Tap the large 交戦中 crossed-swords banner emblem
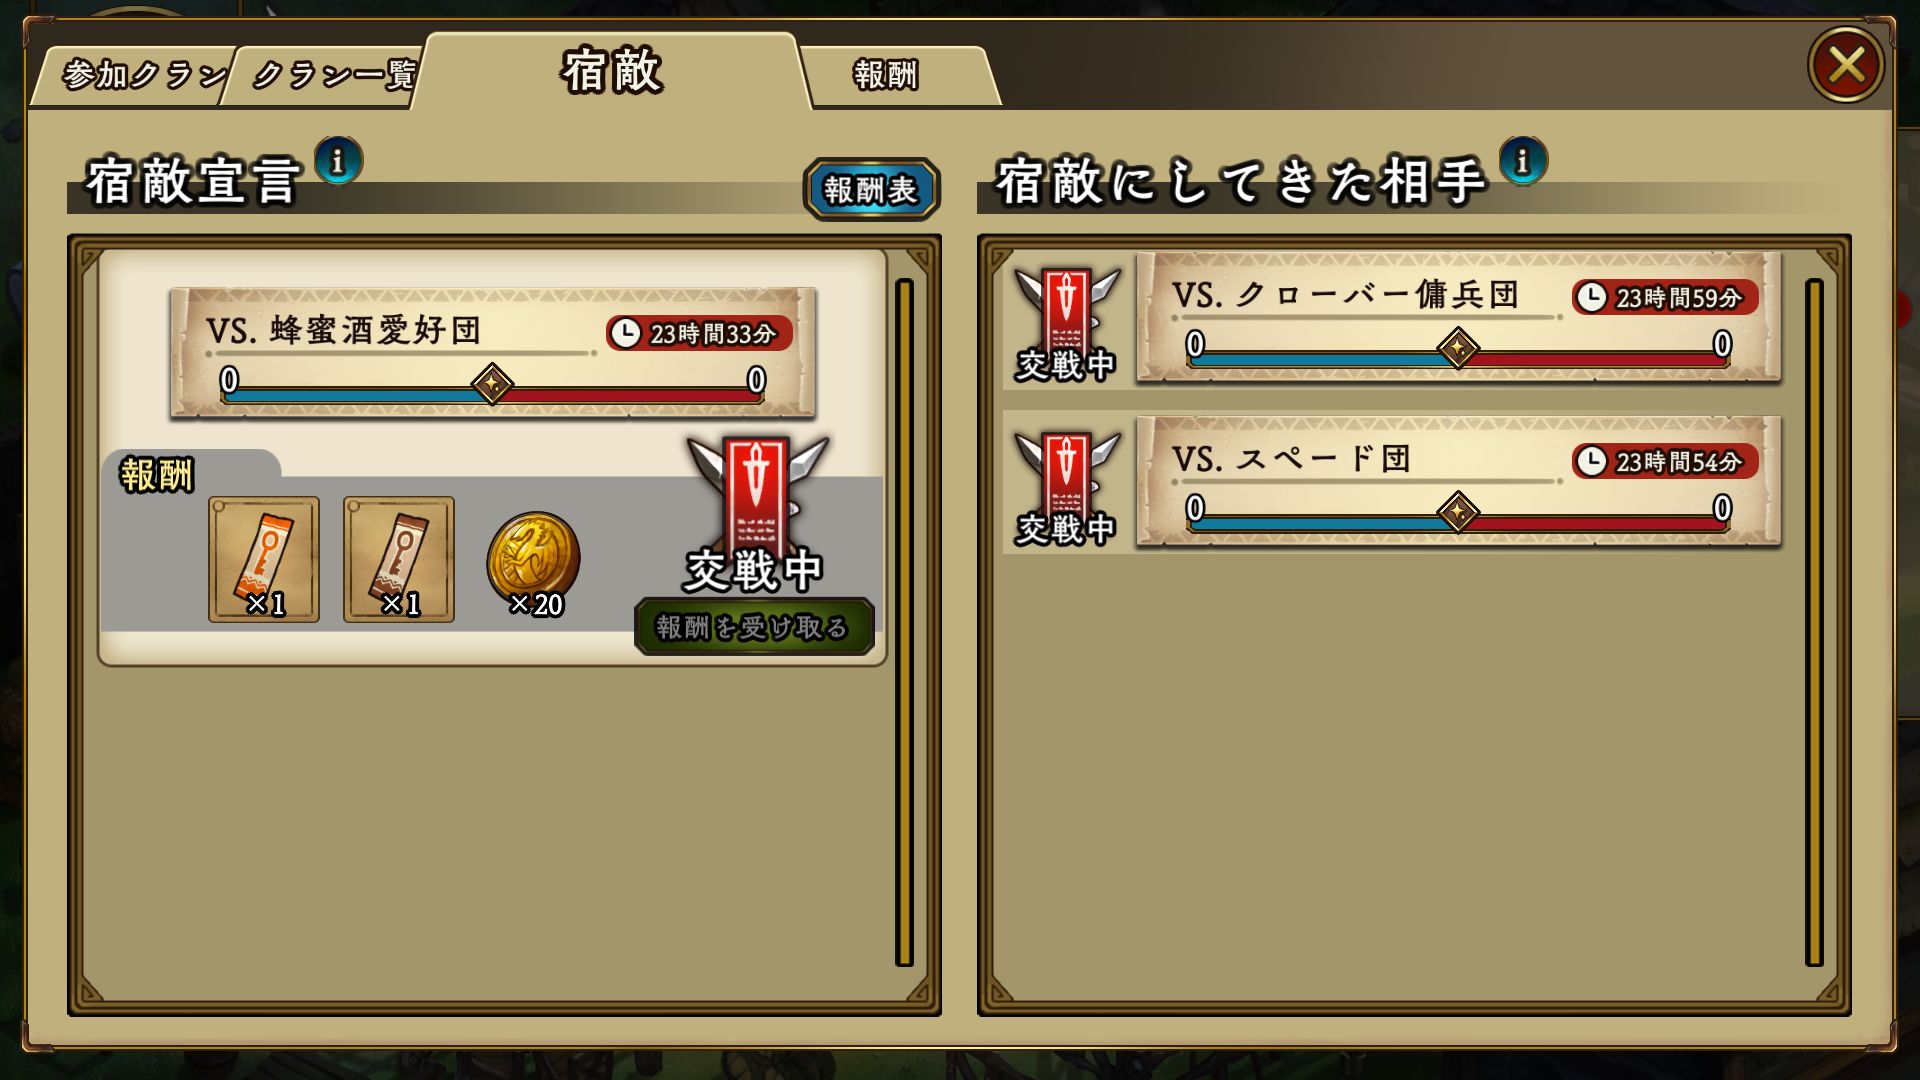This screenshot has height=1080, width=1920. (x=757, y=512)
